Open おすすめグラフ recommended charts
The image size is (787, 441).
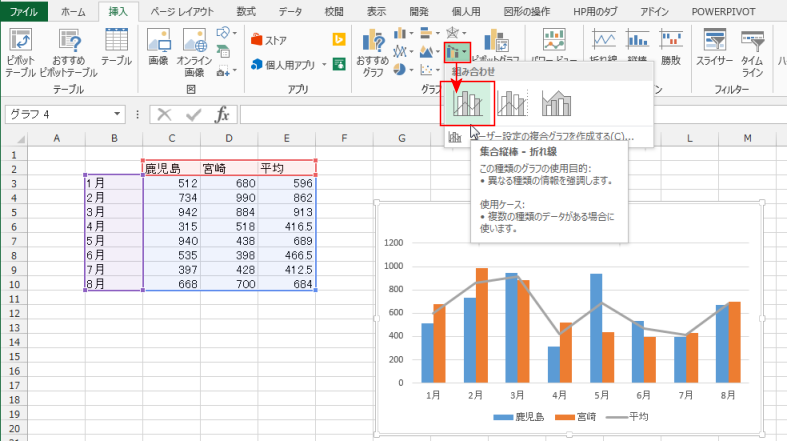(372, 53)
